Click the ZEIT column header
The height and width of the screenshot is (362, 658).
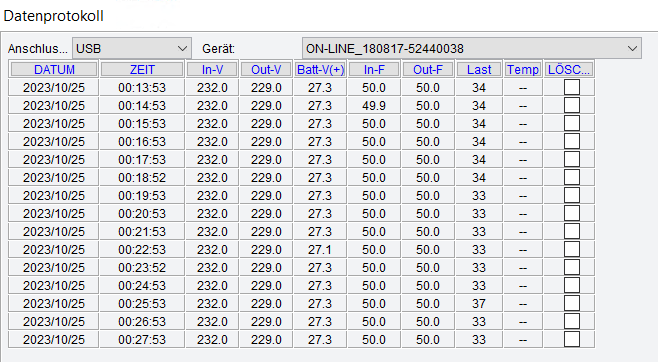[x=142, y=70]
